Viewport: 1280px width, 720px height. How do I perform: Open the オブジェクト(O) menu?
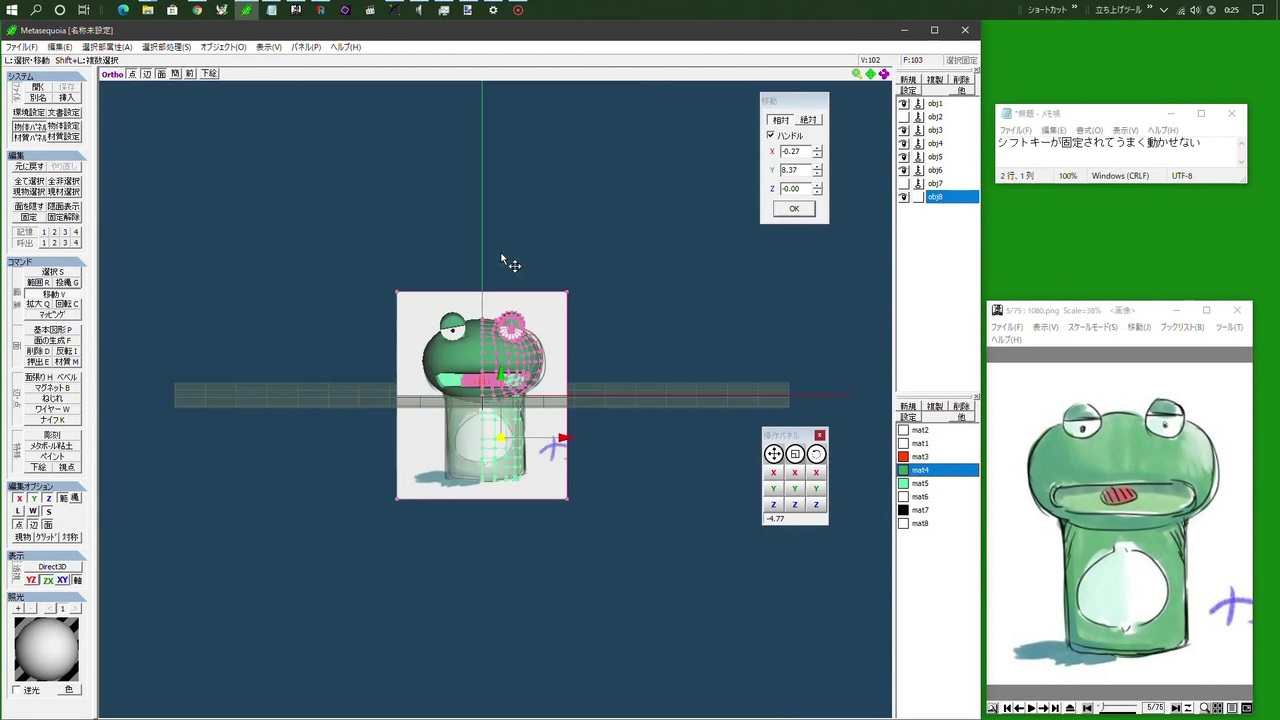click(223, 47)
